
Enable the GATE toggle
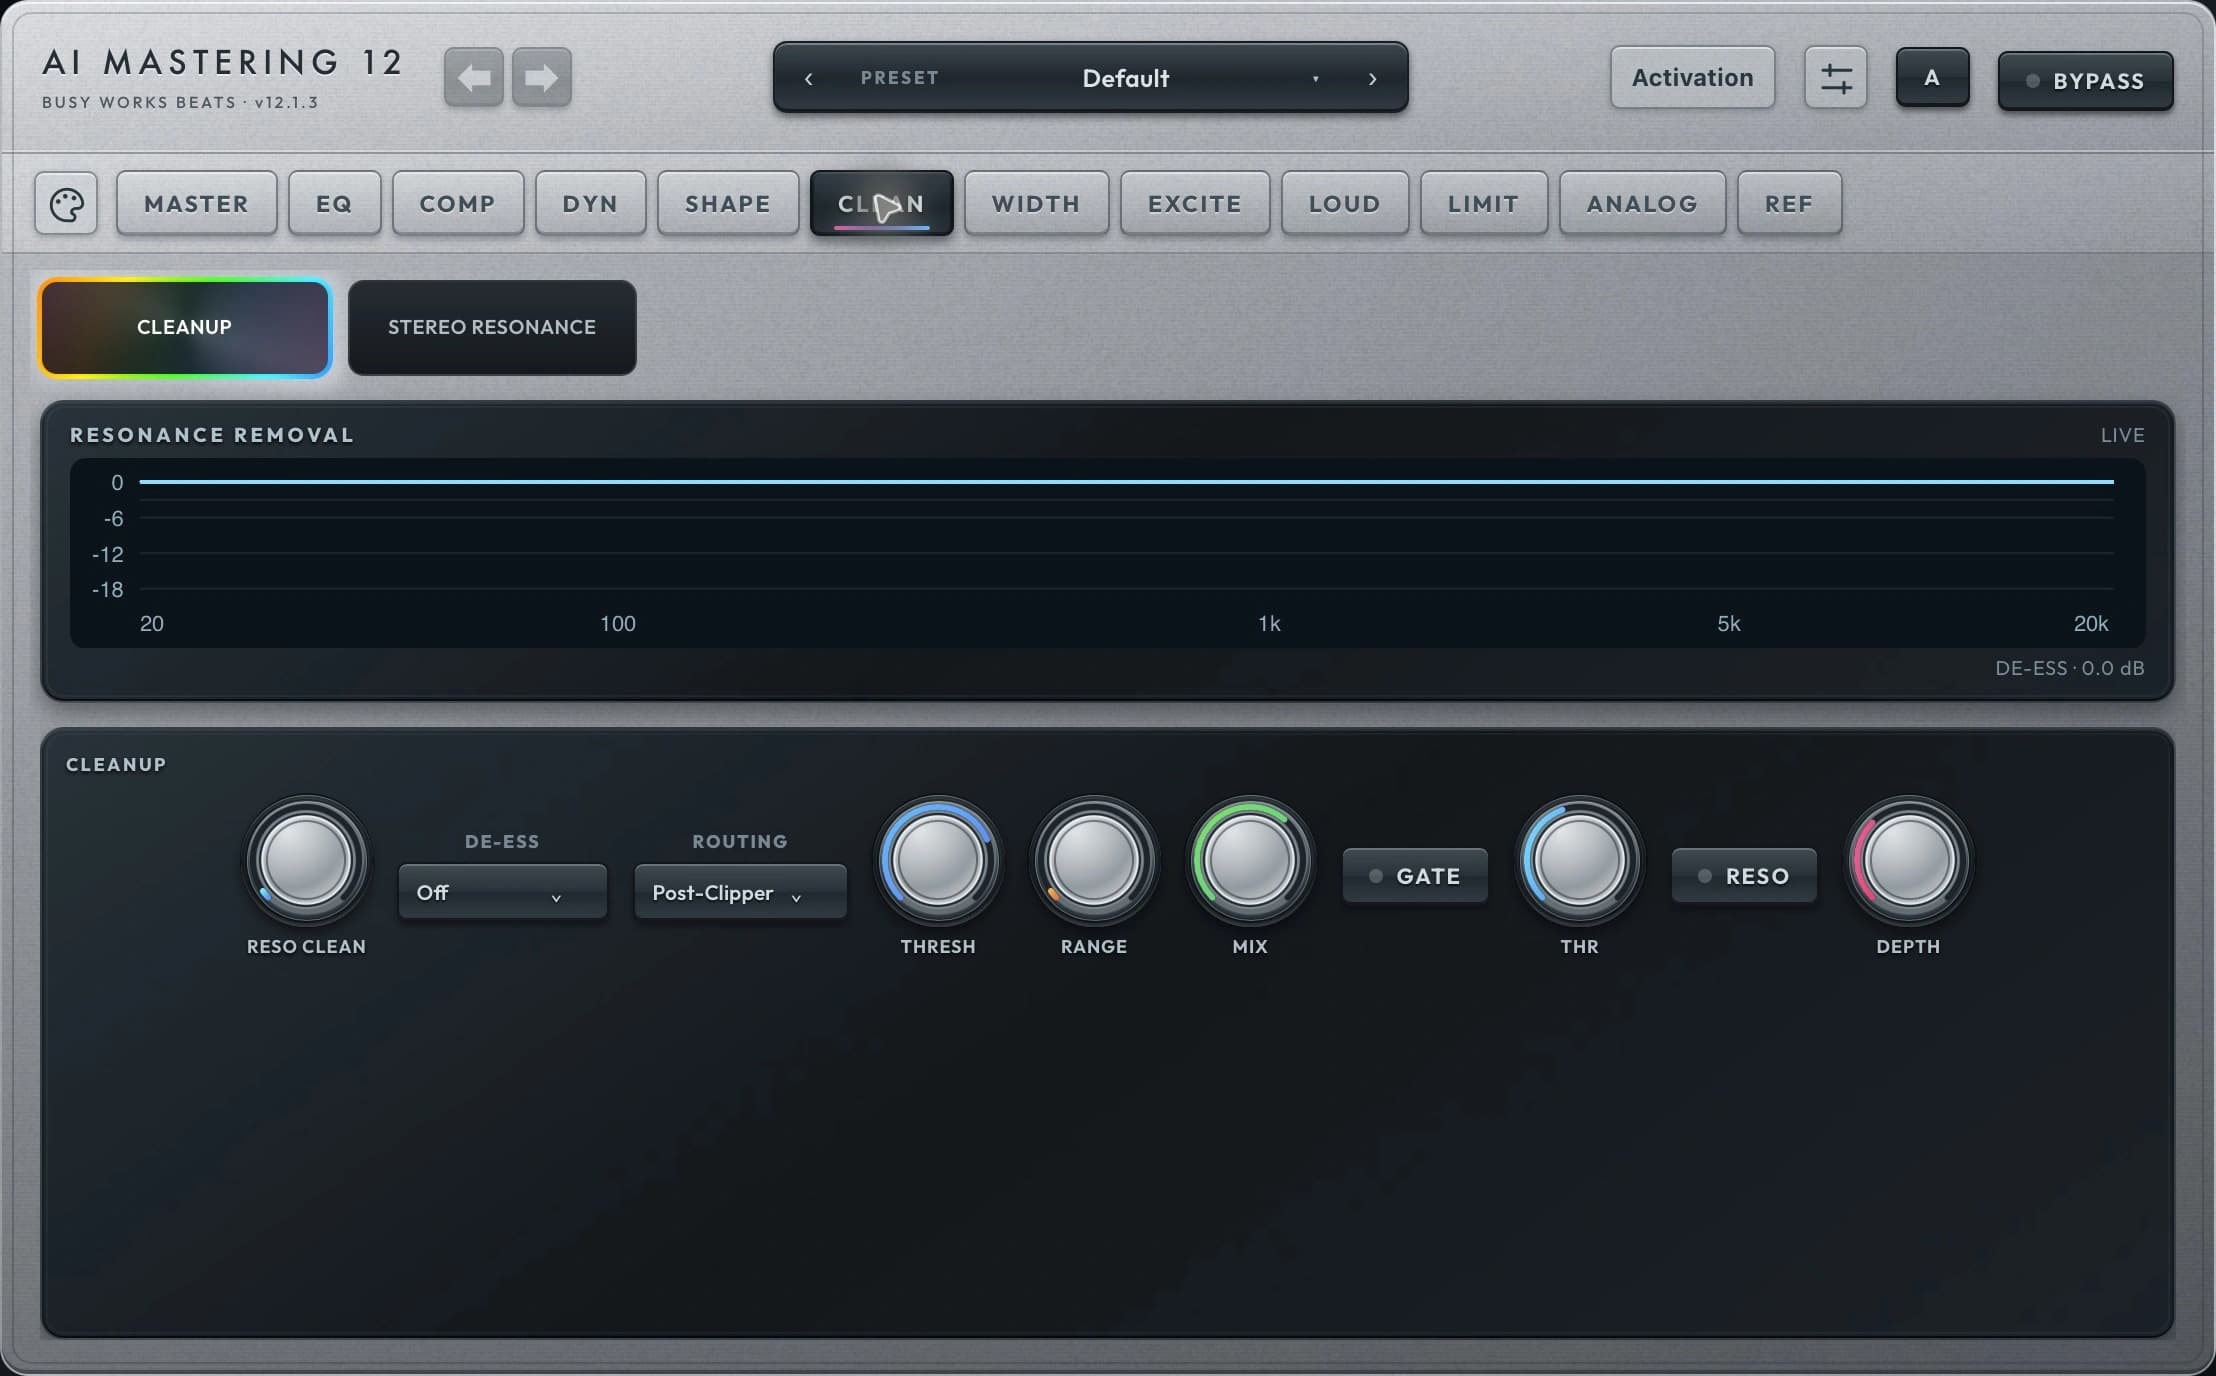coord(1415,876)
